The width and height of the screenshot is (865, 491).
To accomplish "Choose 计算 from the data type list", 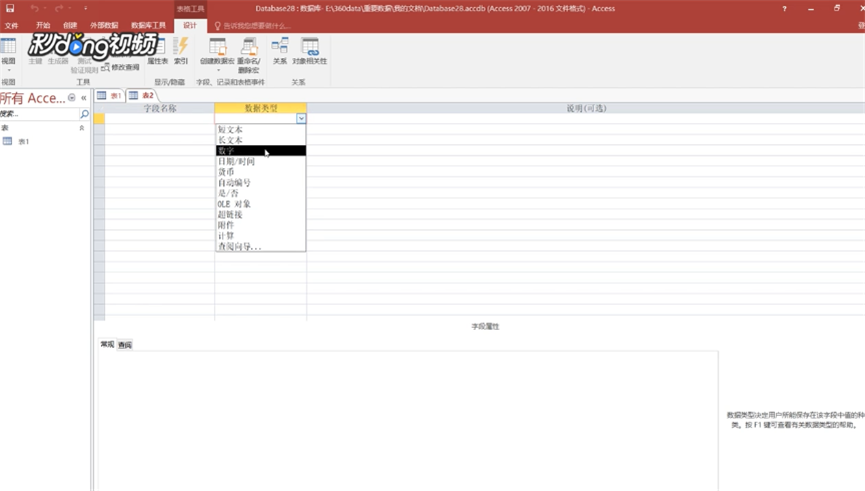I will pyautogui.click(x=260, y=236).
